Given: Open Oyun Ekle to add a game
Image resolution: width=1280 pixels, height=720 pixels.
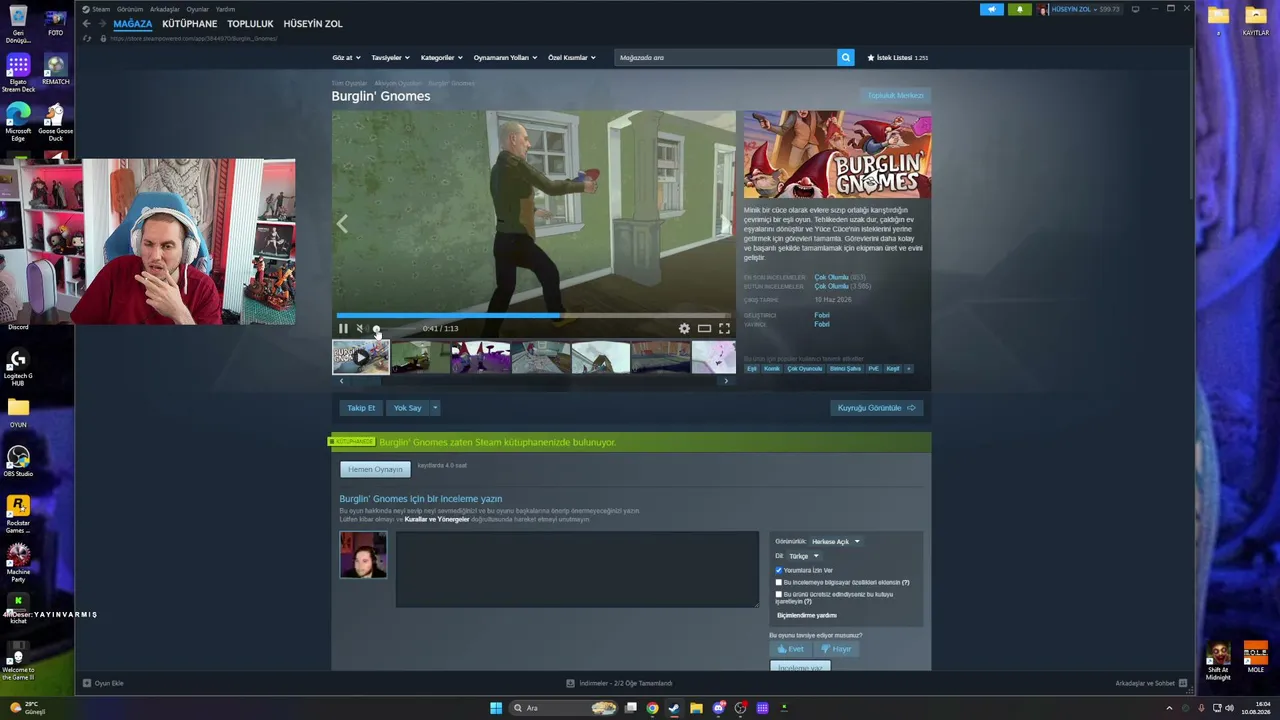Looking at the screenshot, I should coord(104,683).
